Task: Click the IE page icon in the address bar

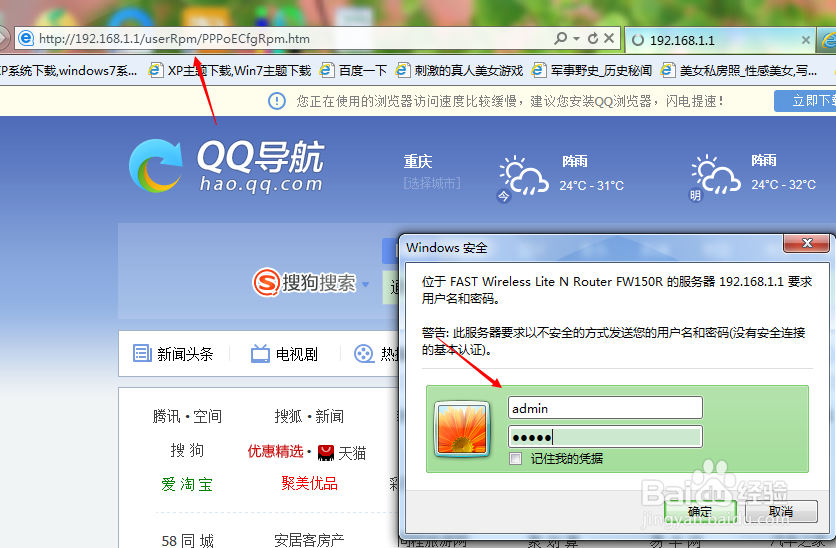Action: (x=26, y=38)
